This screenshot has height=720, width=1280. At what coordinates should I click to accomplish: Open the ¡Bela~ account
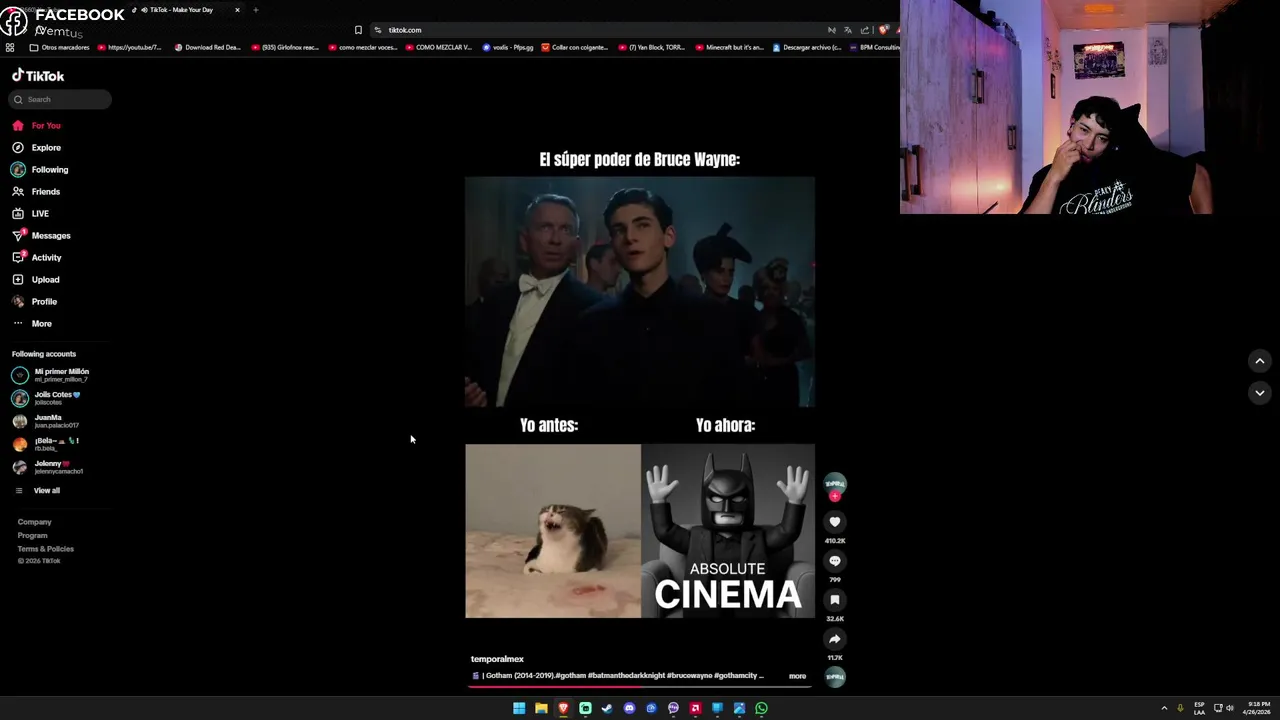click(x=45, y=444)
